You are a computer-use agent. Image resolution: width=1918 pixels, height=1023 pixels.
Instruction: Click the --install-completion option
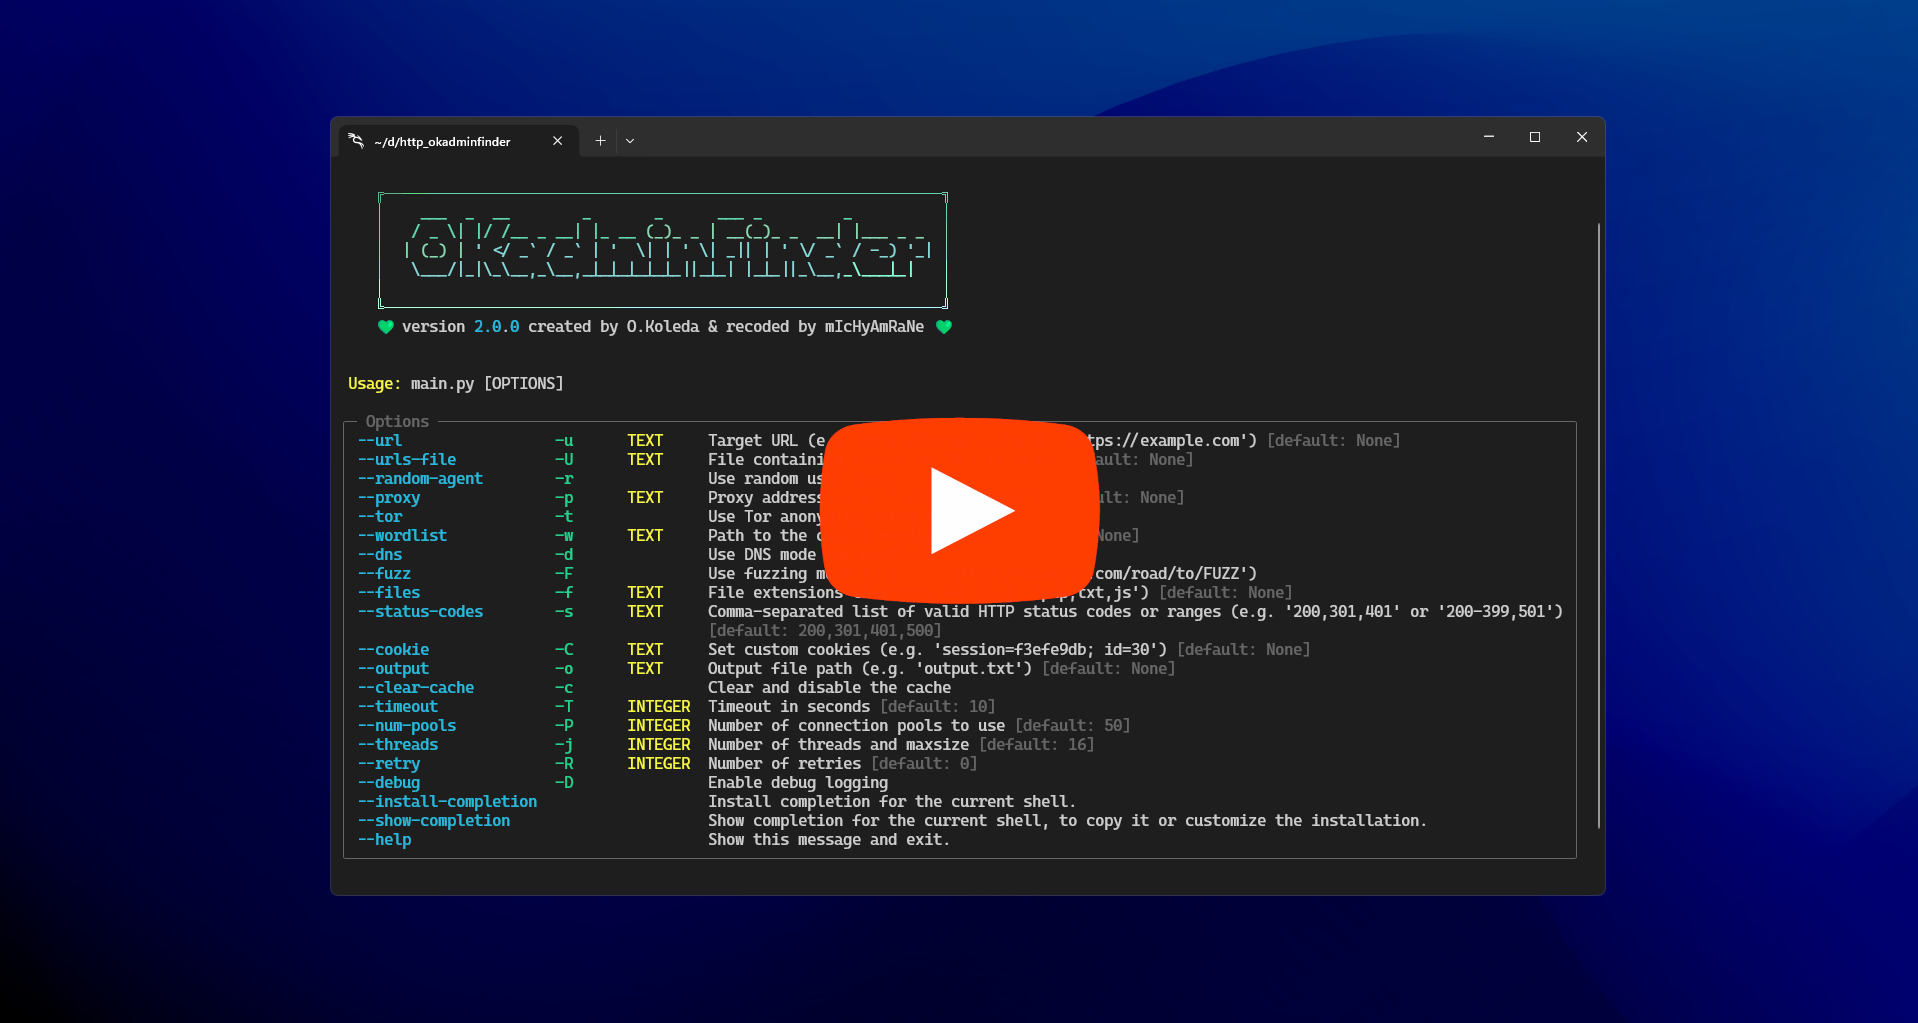point(447,802)
